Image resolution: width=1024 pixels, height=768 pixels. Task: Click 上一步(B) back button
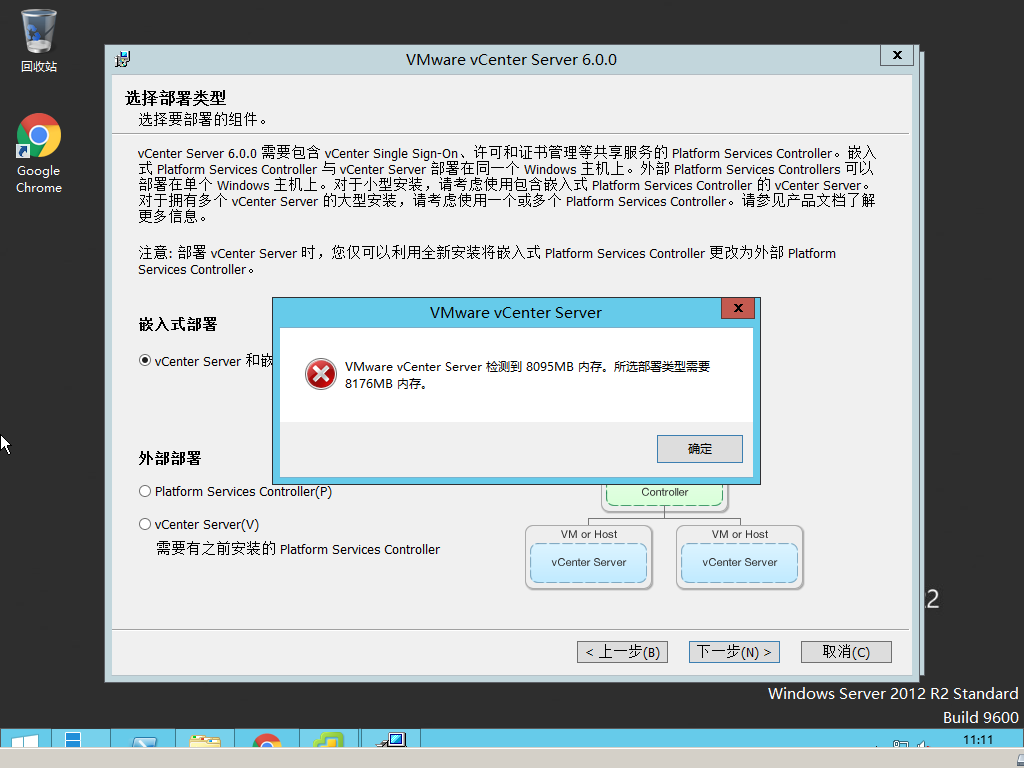[x=622, y=652]
